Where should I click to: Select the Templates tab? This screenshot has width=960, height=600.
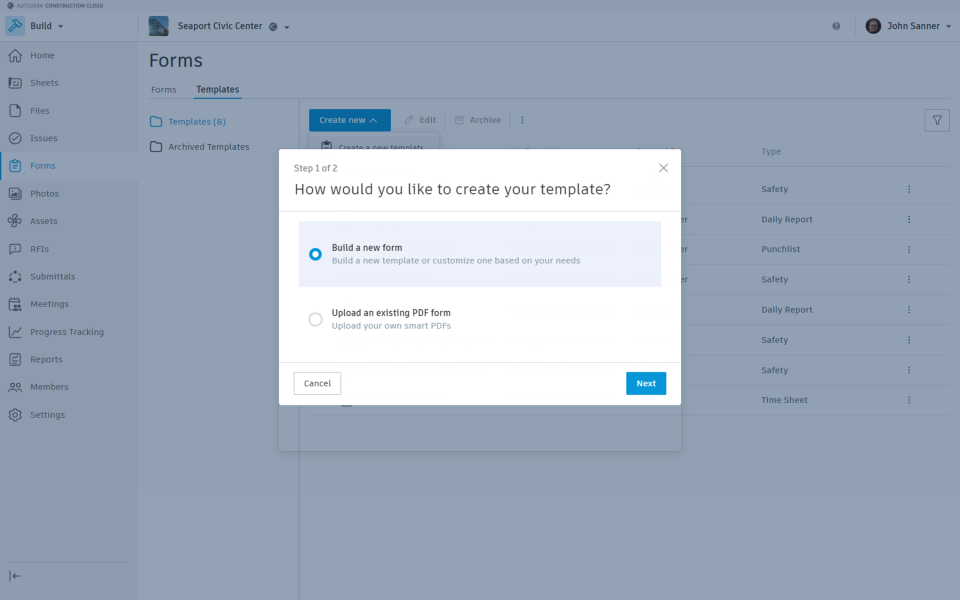click(x=217, y=89)
